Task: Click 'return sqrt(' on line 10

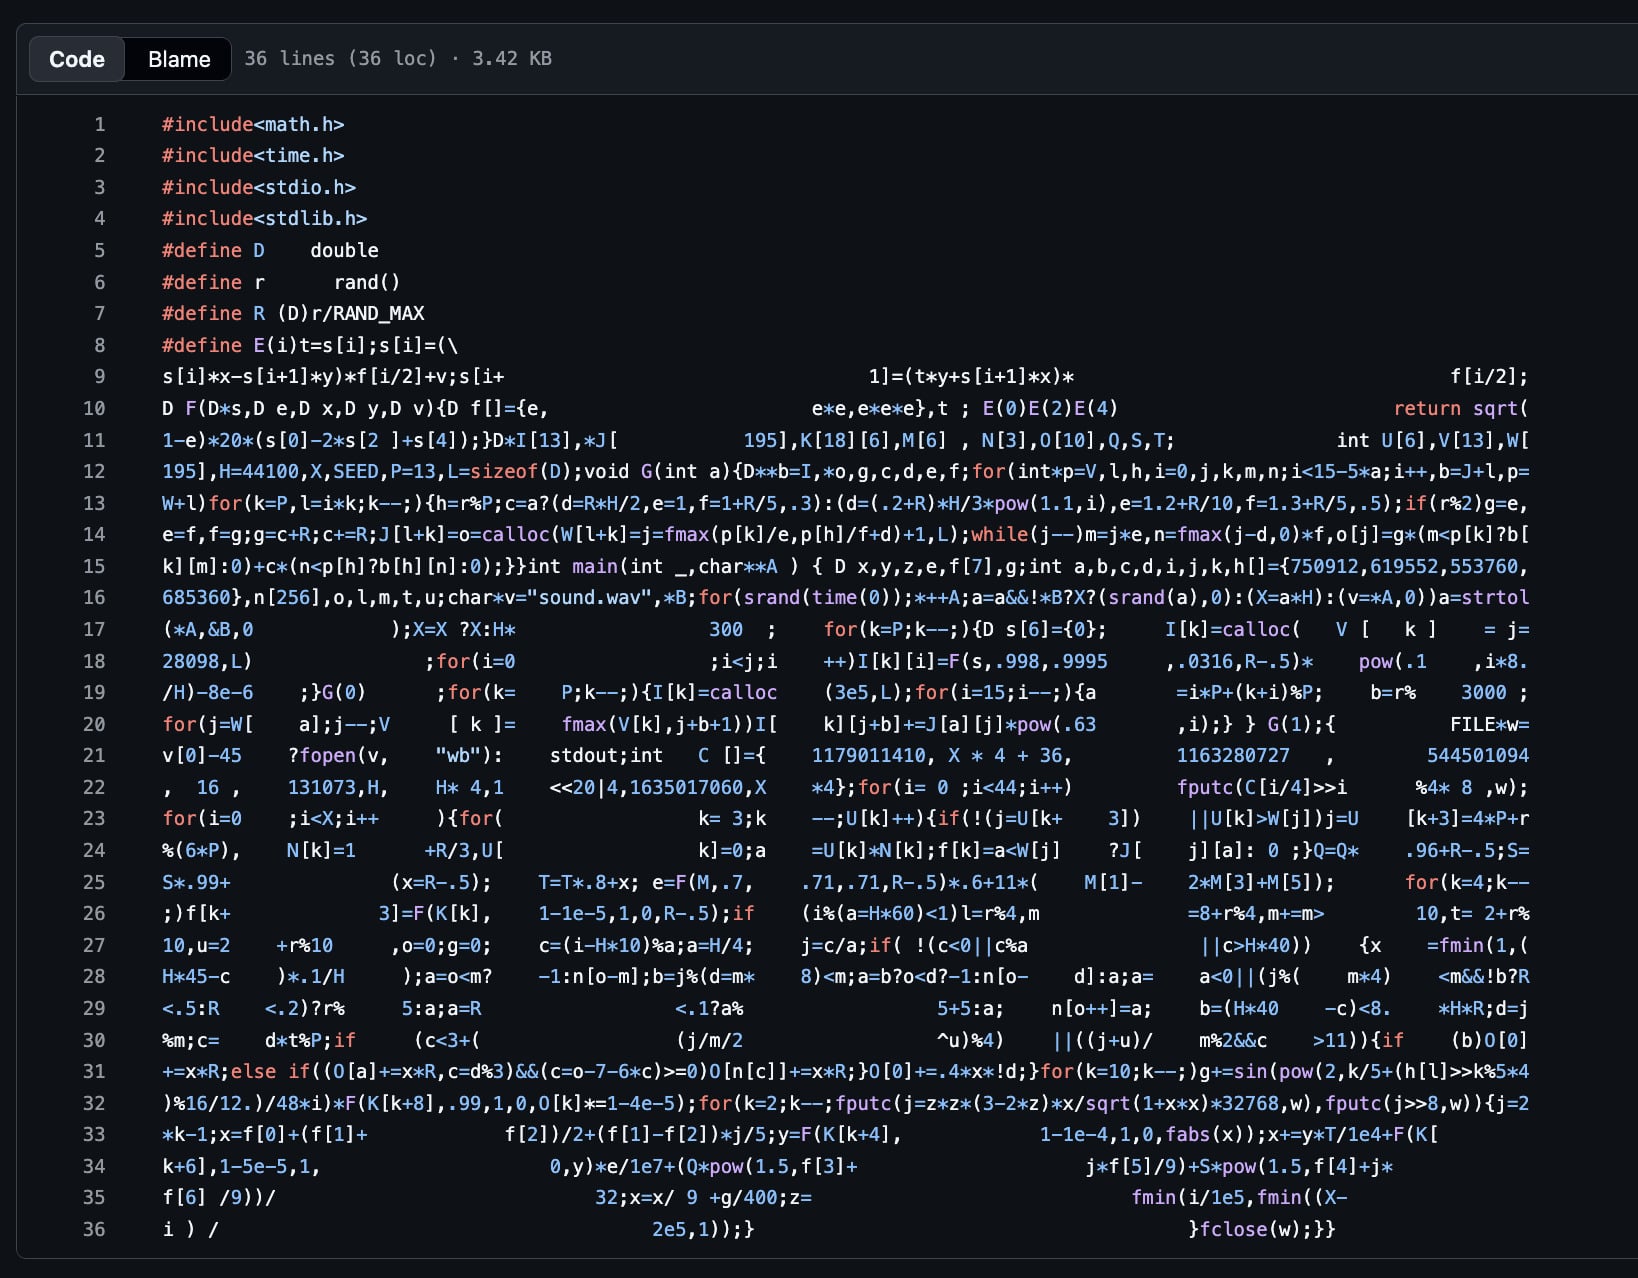Action: tap(1461, 408)
